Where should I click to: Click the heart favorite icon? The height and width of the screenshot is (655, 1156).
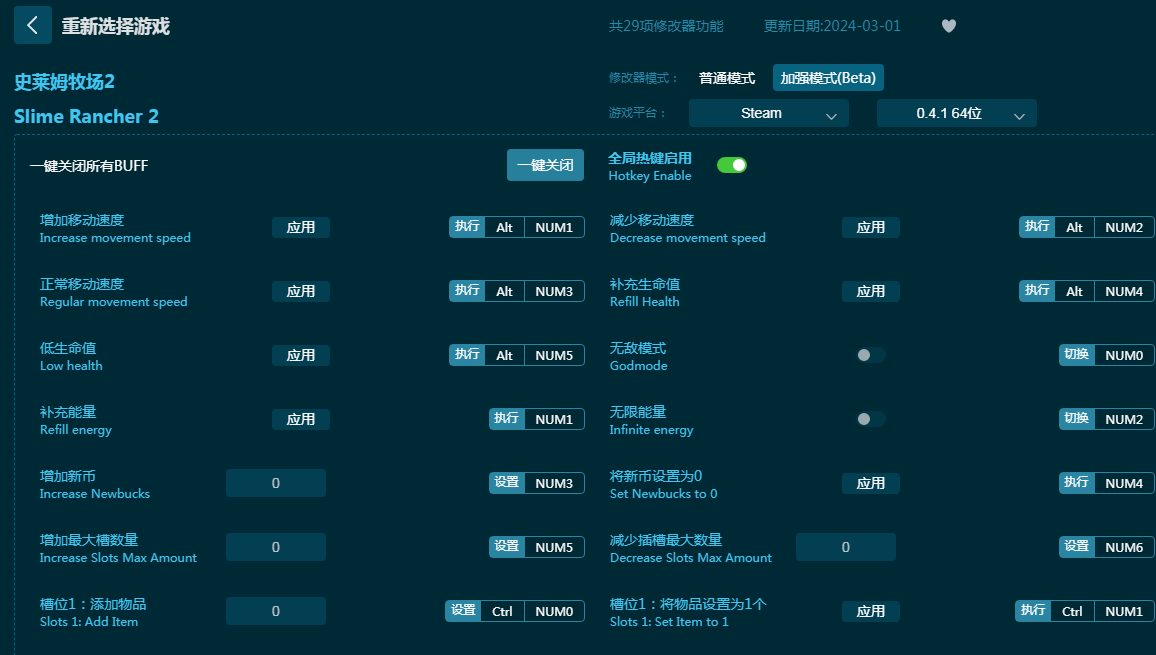(949, 26)
